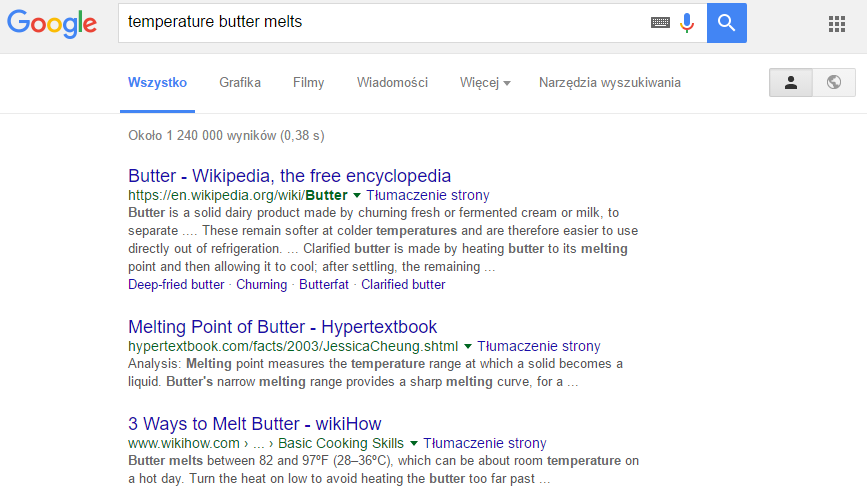Image resolution: width=867 pixels, height=503 pixels.
Task: Click into the search query field
Action: [x=380, y=22]
